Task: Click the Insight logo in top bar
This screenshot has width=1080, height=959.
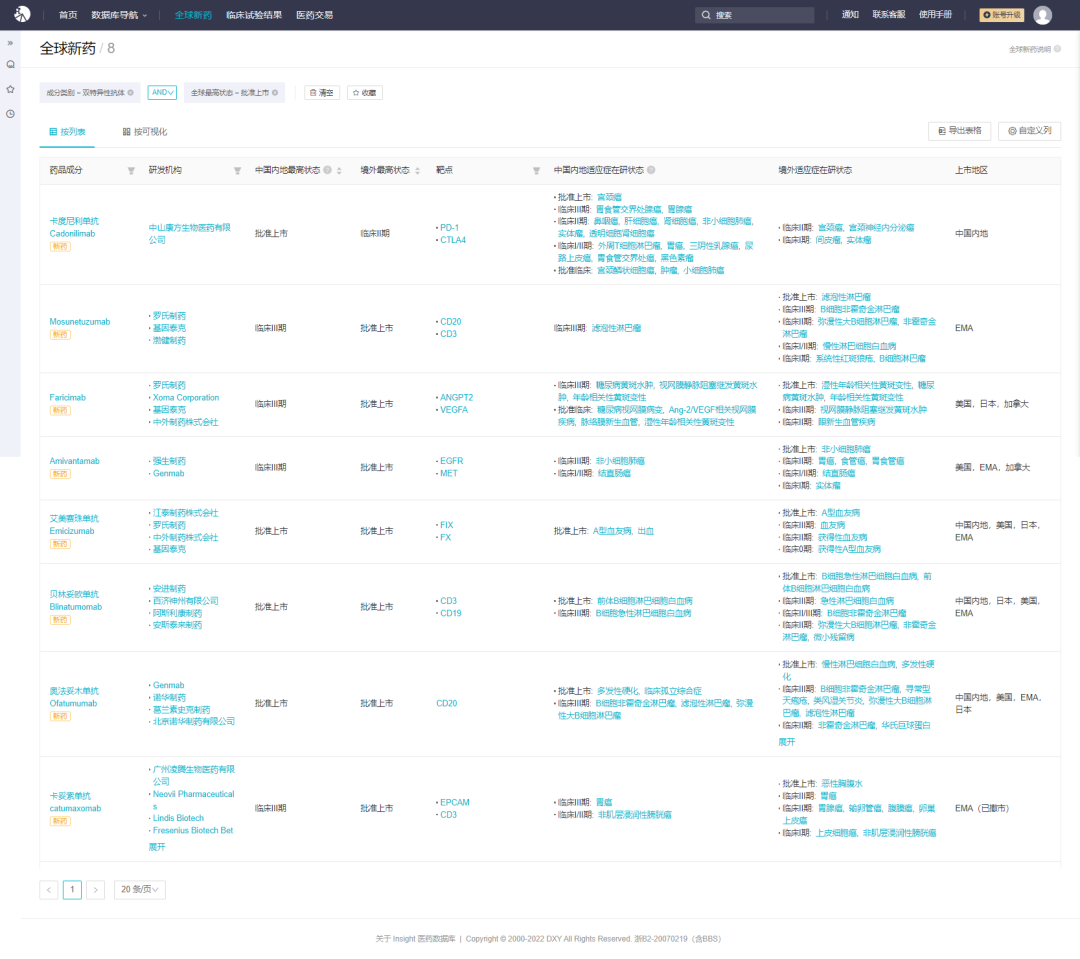Action: [22, 14]
